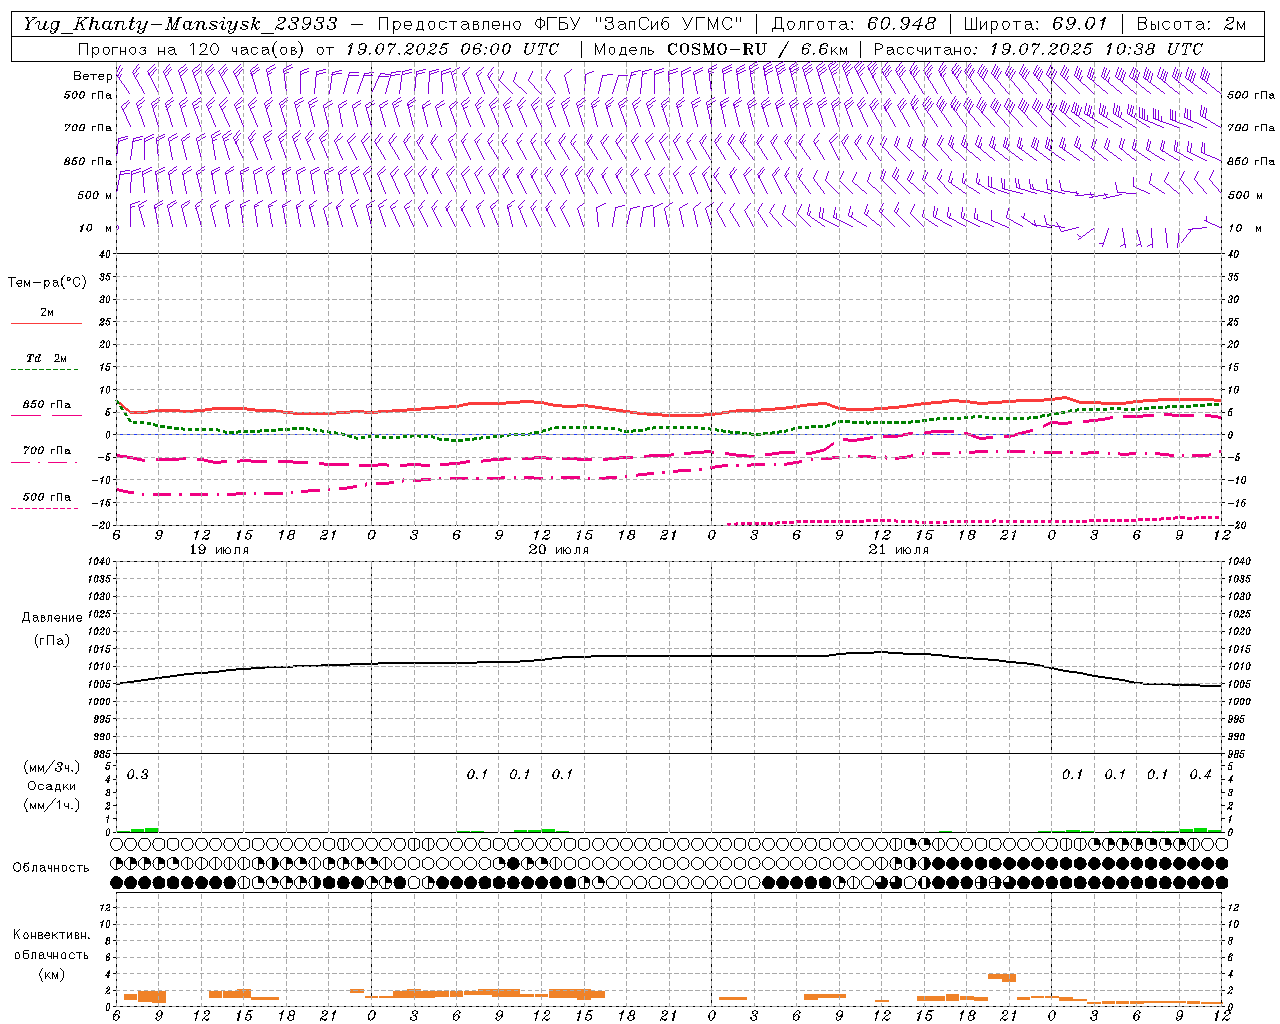The width and height of the screenshot is (1280, 1024).
Task: Click the dotted 500 гПа temperature legend line
Action: [44, 509]
